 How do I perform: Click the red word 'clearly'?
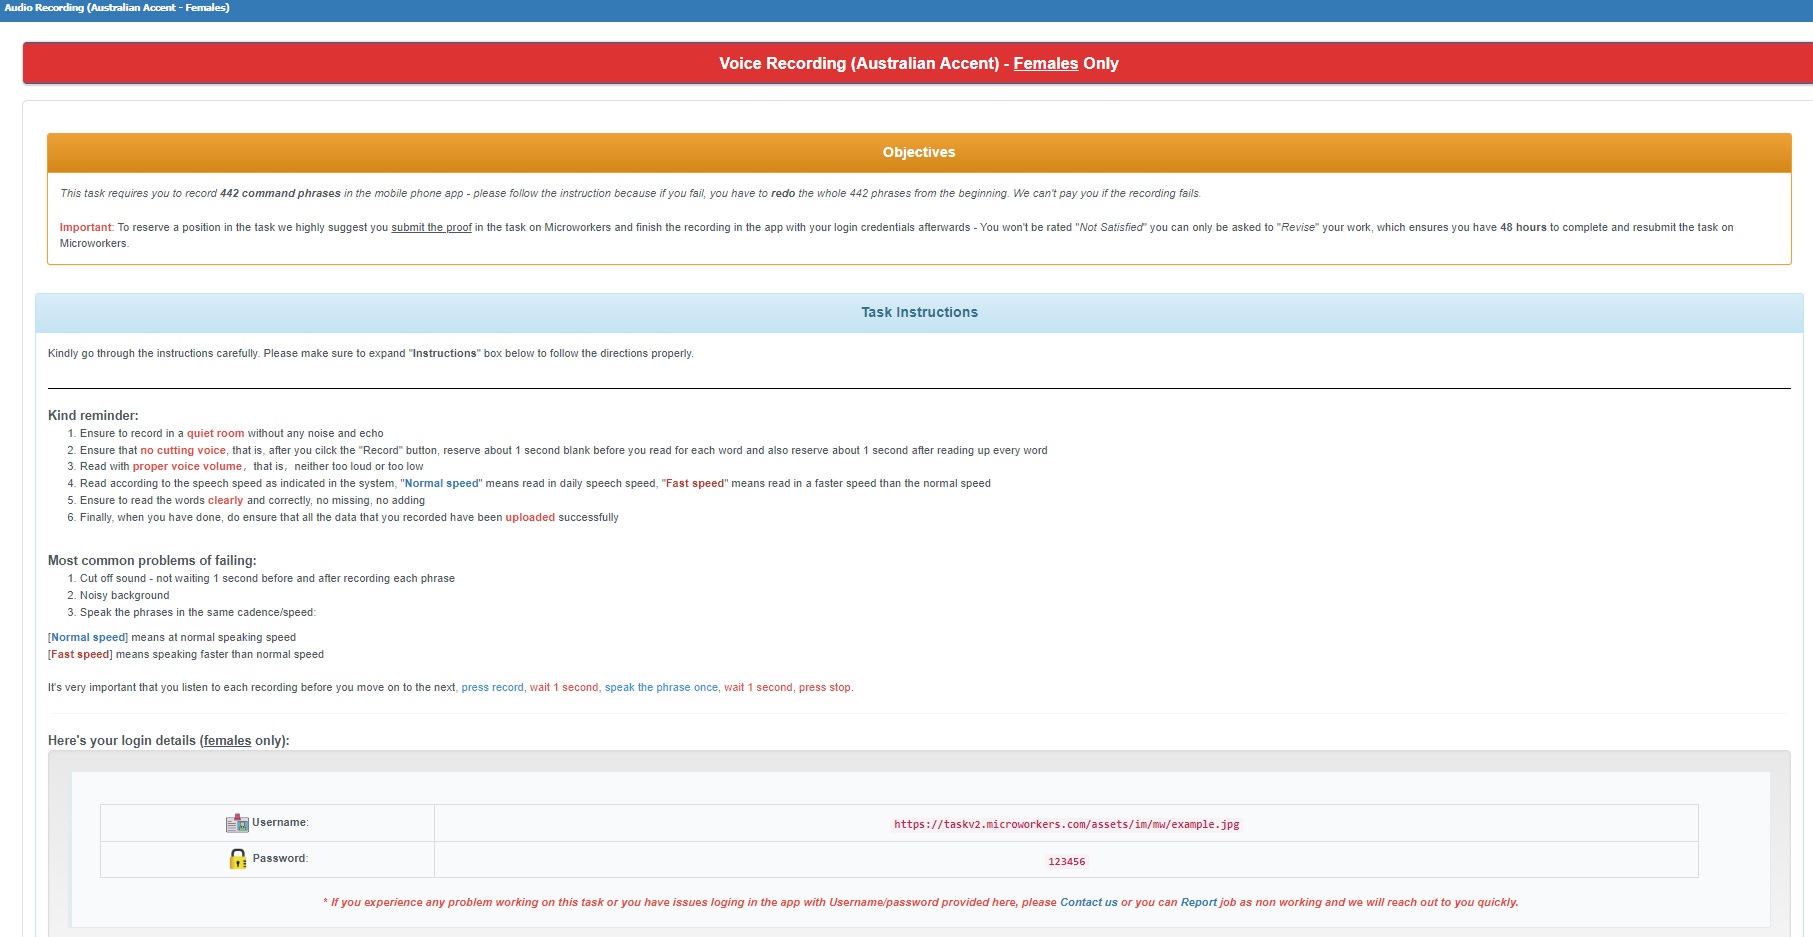[x=225, y=500]
